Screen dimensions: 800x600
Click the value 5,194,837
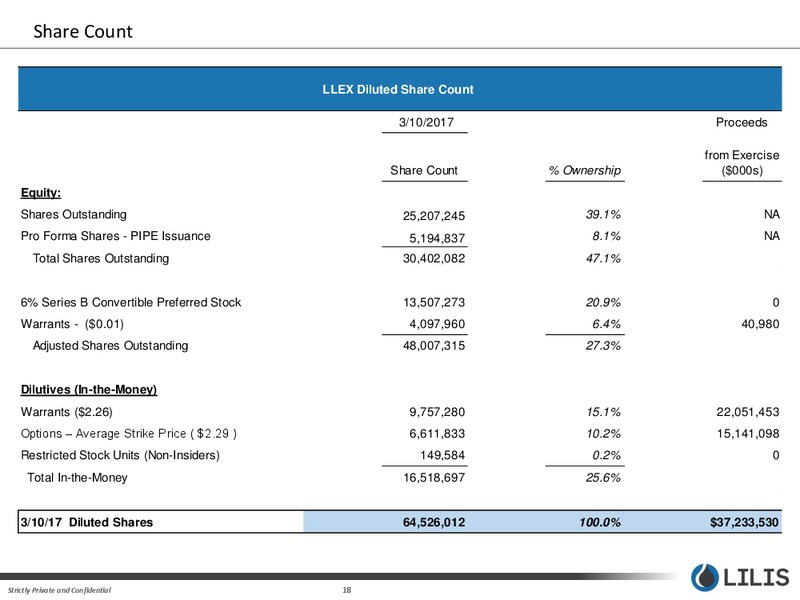(x=437, y=238)
